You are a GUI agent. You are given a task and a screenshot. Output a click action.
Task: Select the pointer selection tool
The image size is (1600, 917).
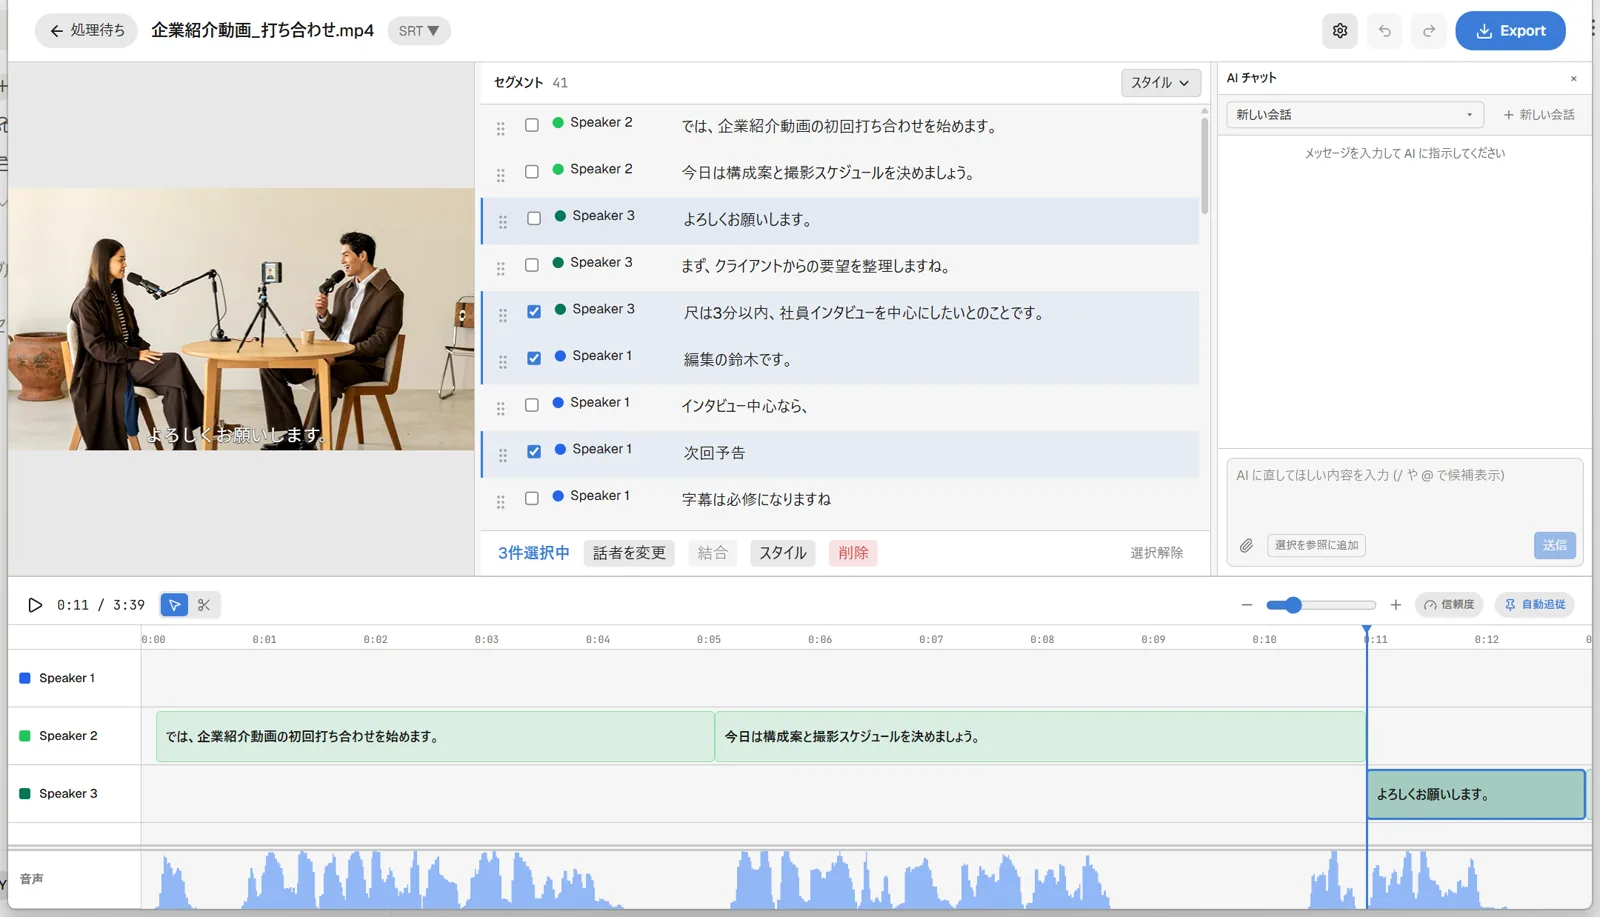pyautogui.click(x=174, y=605)
